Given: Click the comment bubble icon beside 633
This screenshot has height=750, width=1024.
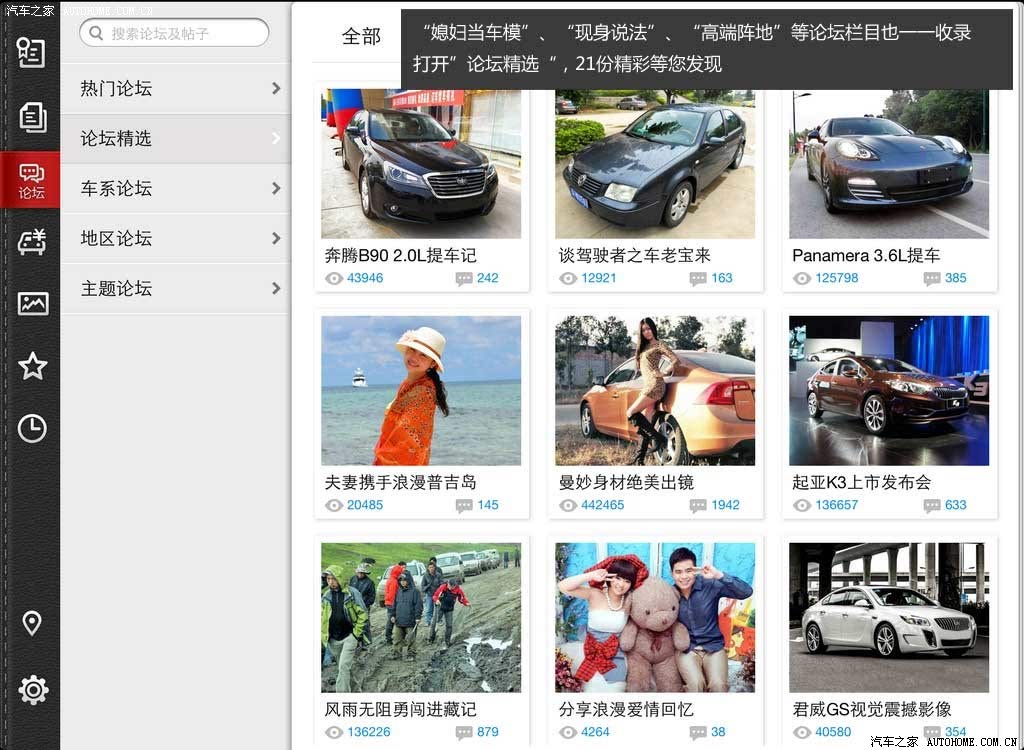Looking at the screenshot, I should (x=931, y=506).
